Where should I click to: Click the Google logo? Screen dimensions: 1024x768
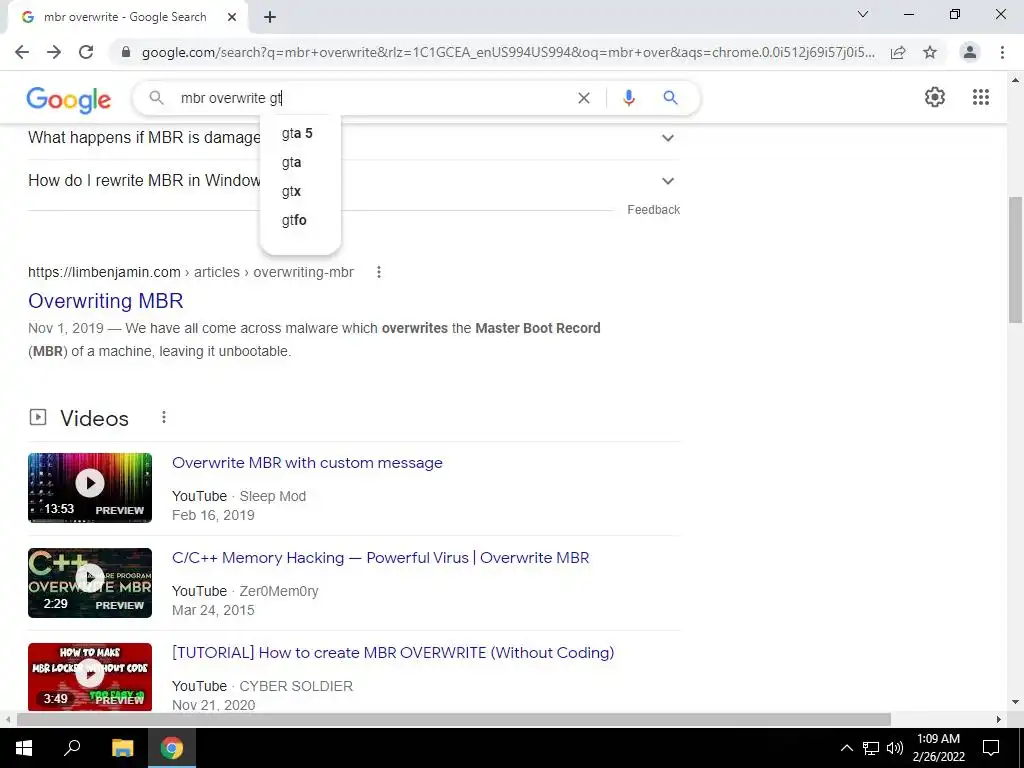[x=69, y=99]
